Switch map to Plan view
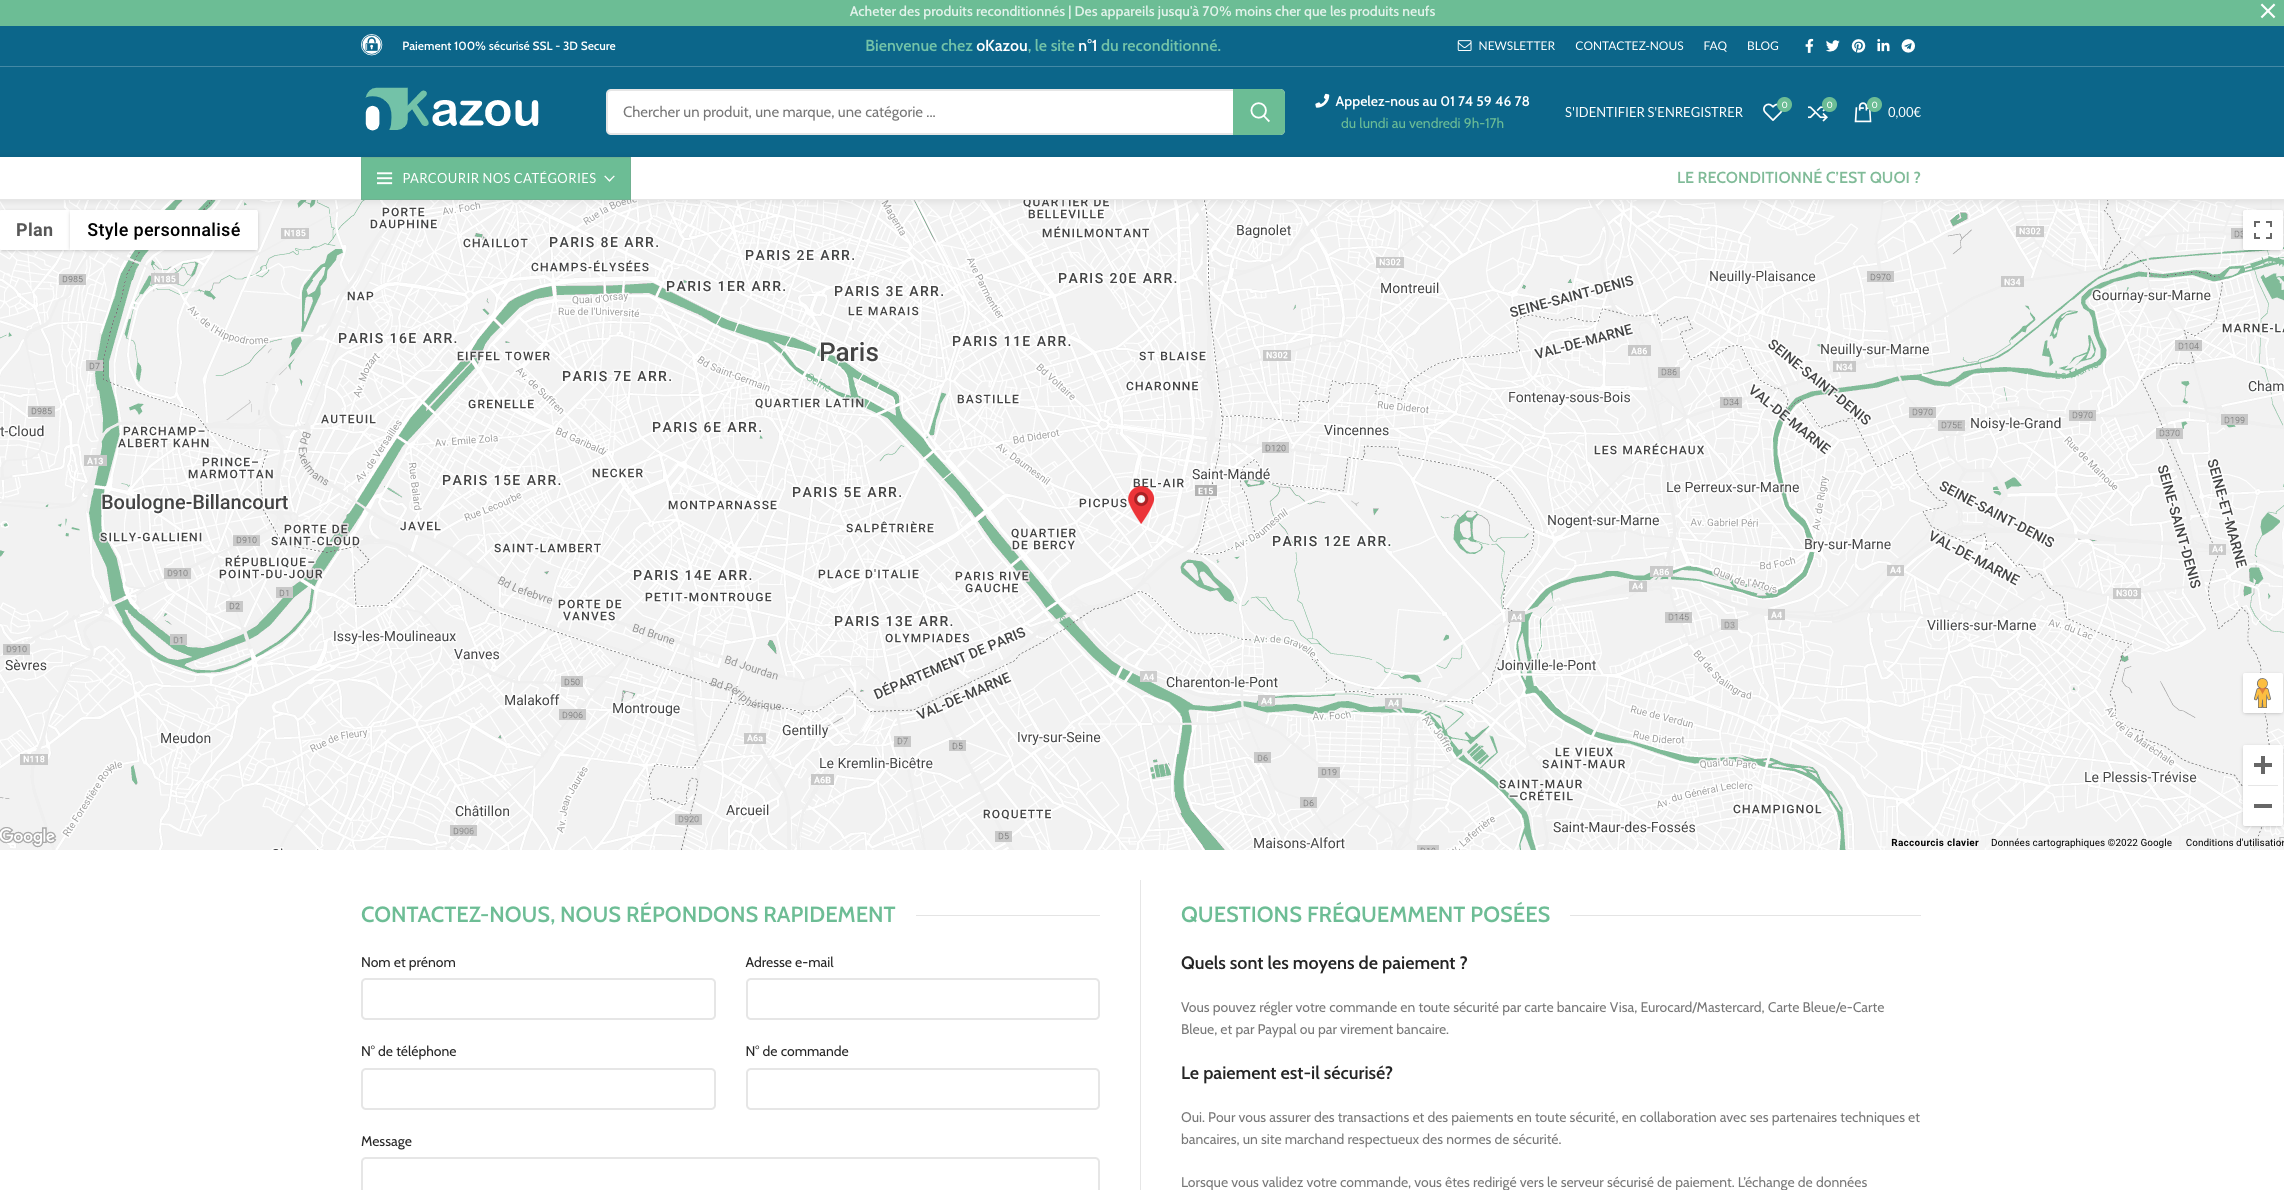2284x1190 pixels. (34, 230)
